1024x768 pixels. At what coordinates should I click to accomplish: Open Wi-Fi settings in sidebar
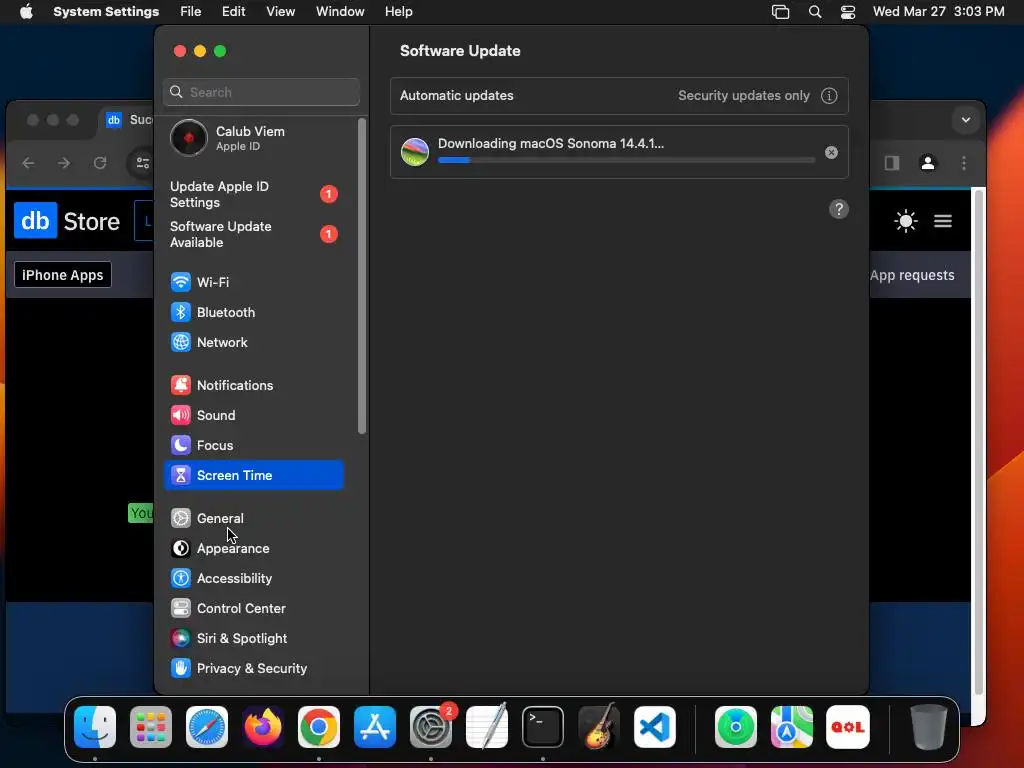click(253, 282)
